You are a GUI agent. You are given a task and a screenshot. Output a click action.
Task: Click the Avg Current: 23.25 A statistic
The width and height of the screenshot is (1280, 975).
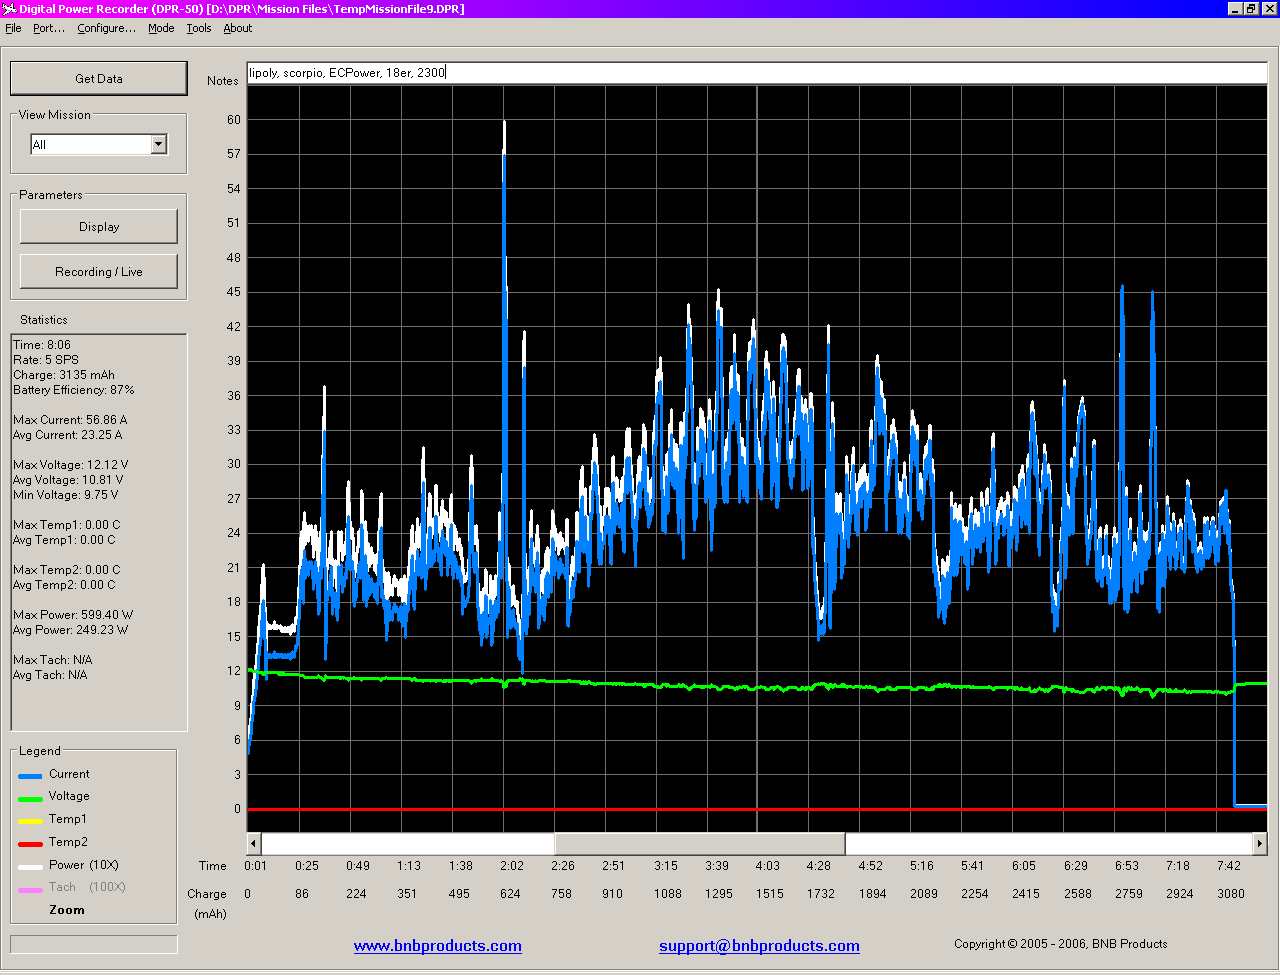[67, 434]
